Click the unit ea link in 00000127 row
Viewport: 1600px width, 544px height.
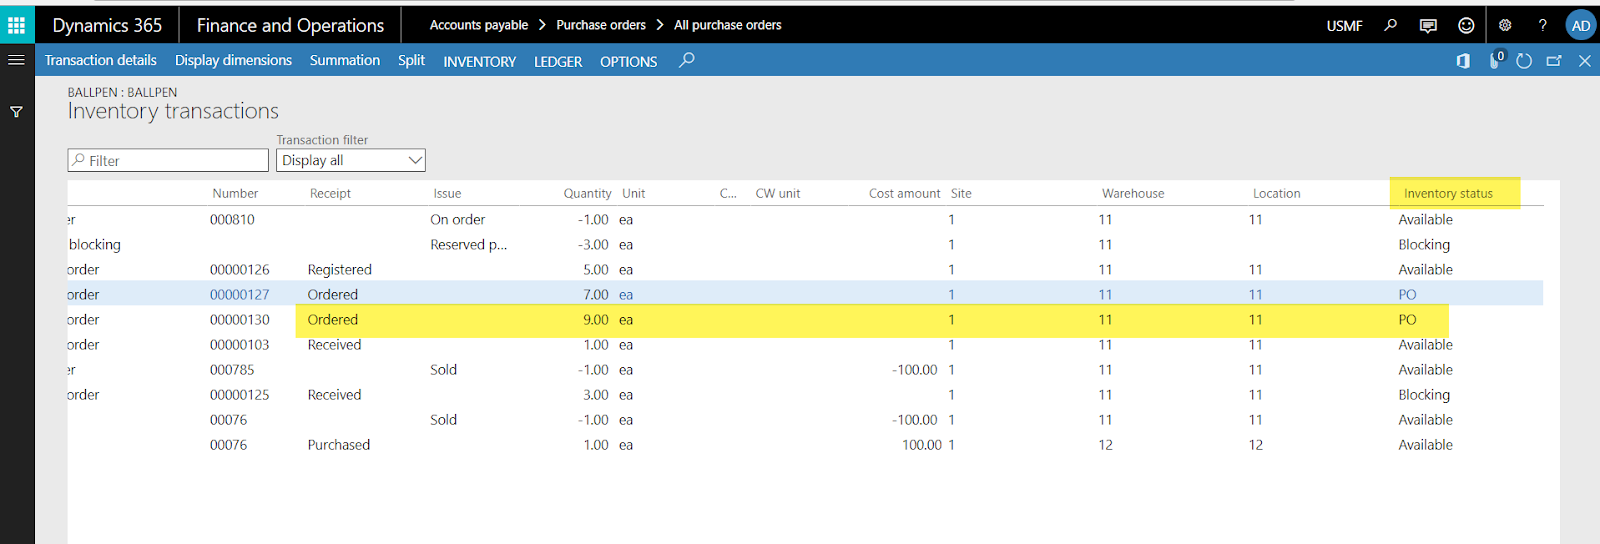click(x=626, y=294)
